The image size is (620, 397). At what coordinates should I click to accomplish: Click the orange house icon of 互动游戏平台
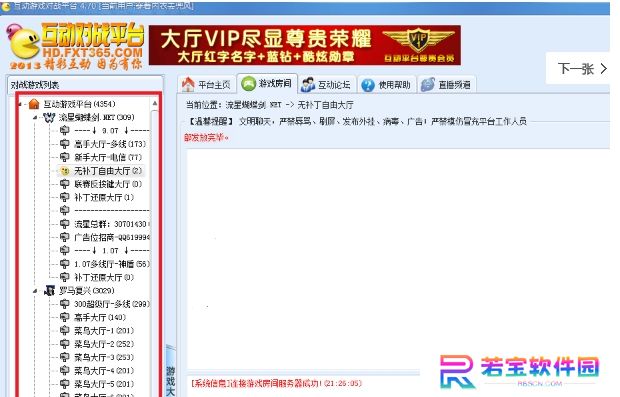[34, 104]
